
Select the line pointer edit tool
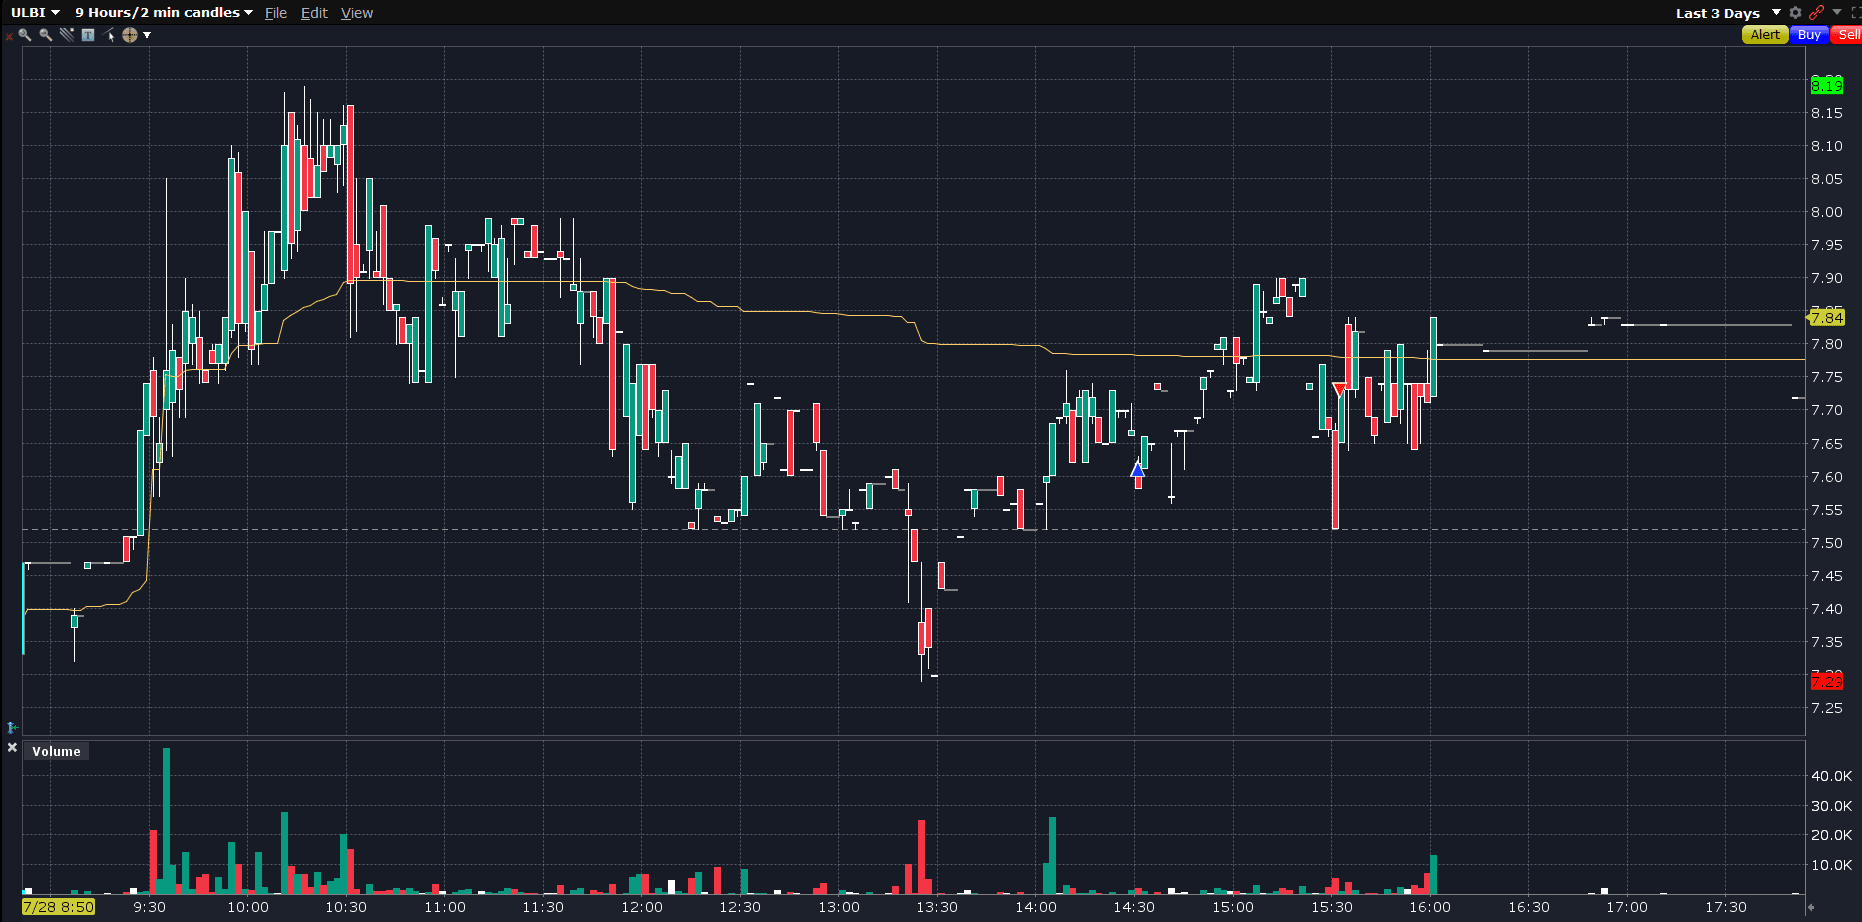(109, 35)
